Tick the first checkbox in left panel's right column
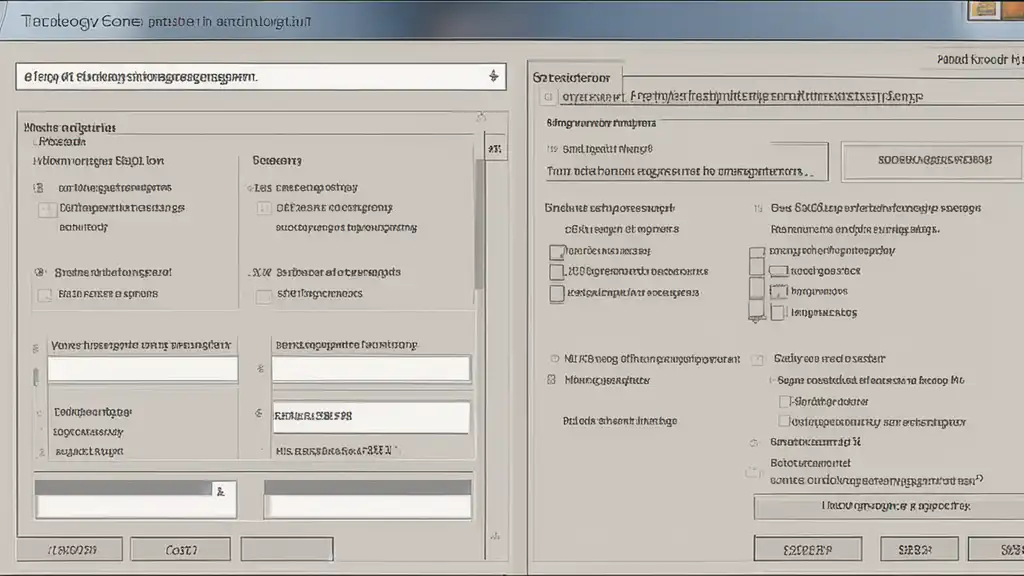 [264, 208]
